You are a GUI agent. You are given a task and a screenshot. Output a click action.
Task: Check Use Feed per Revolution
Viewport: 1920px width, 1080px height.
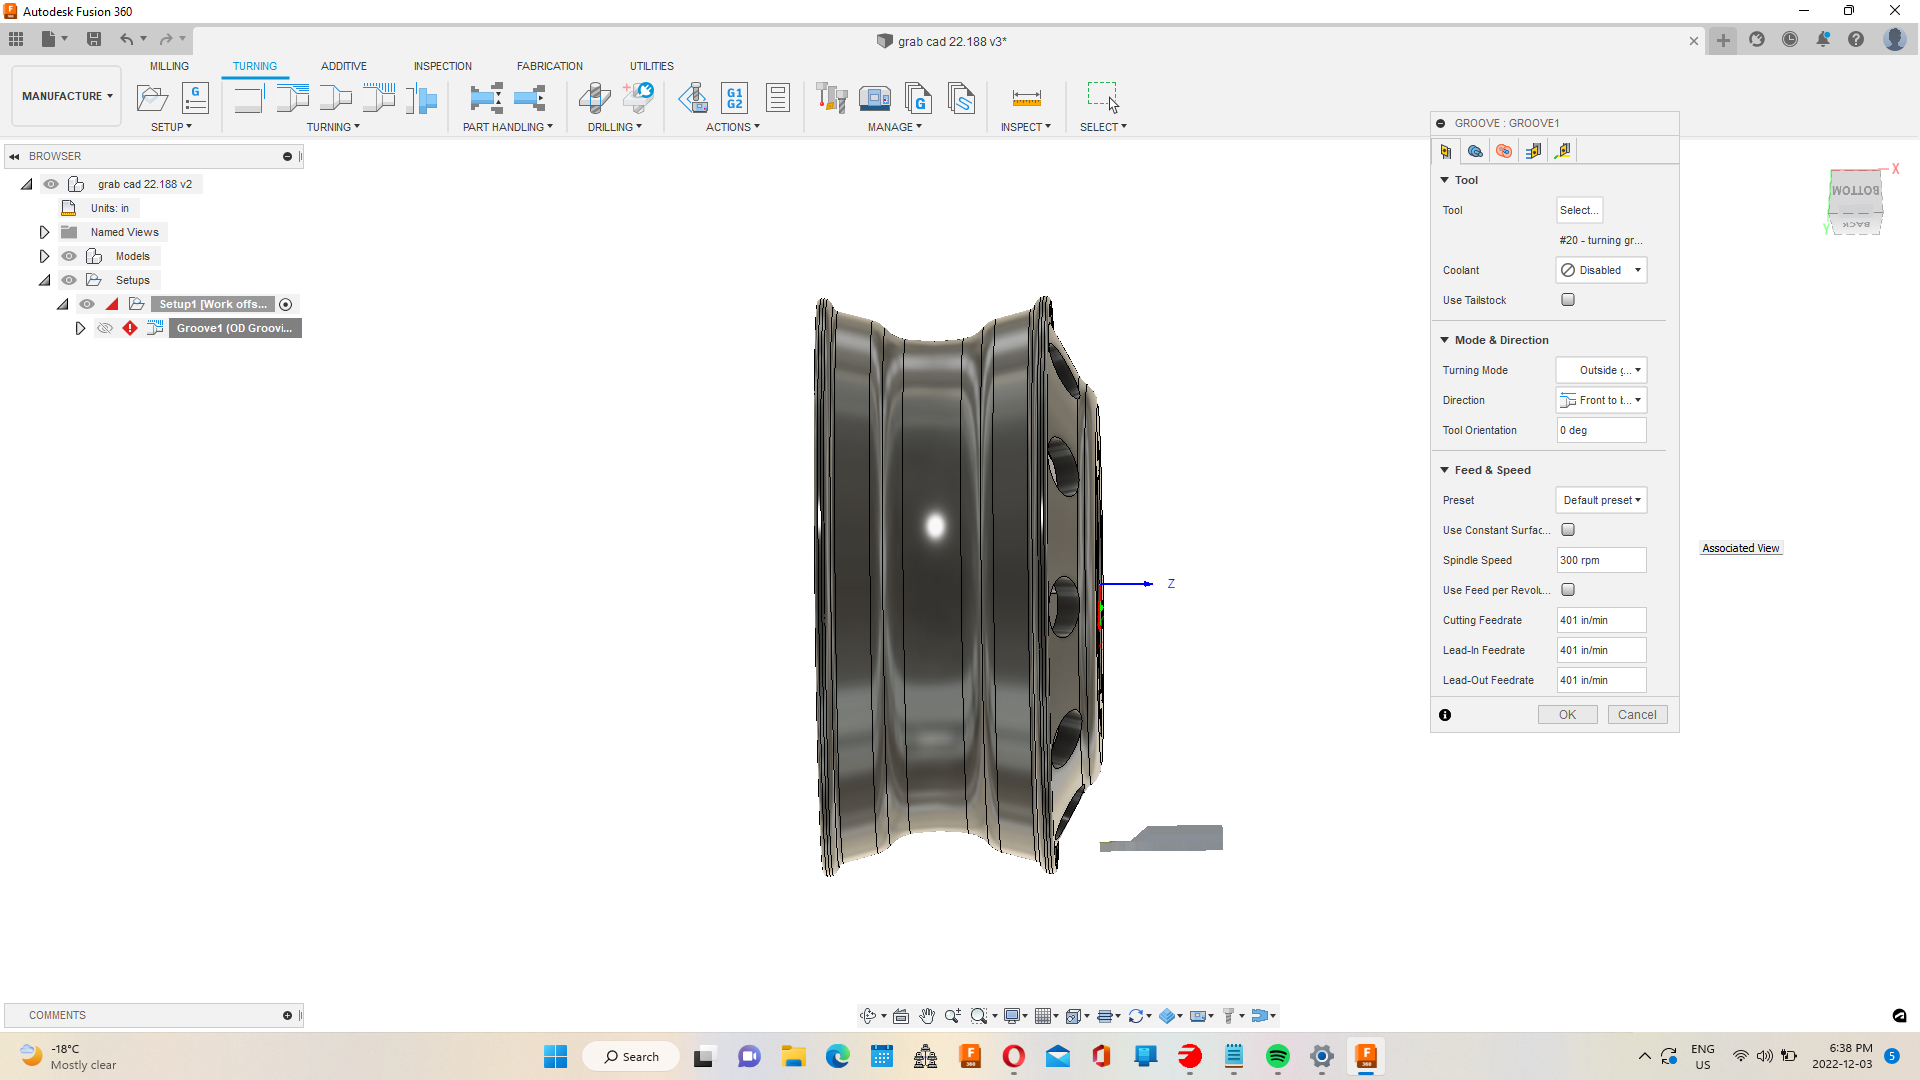pos(1567,590)
